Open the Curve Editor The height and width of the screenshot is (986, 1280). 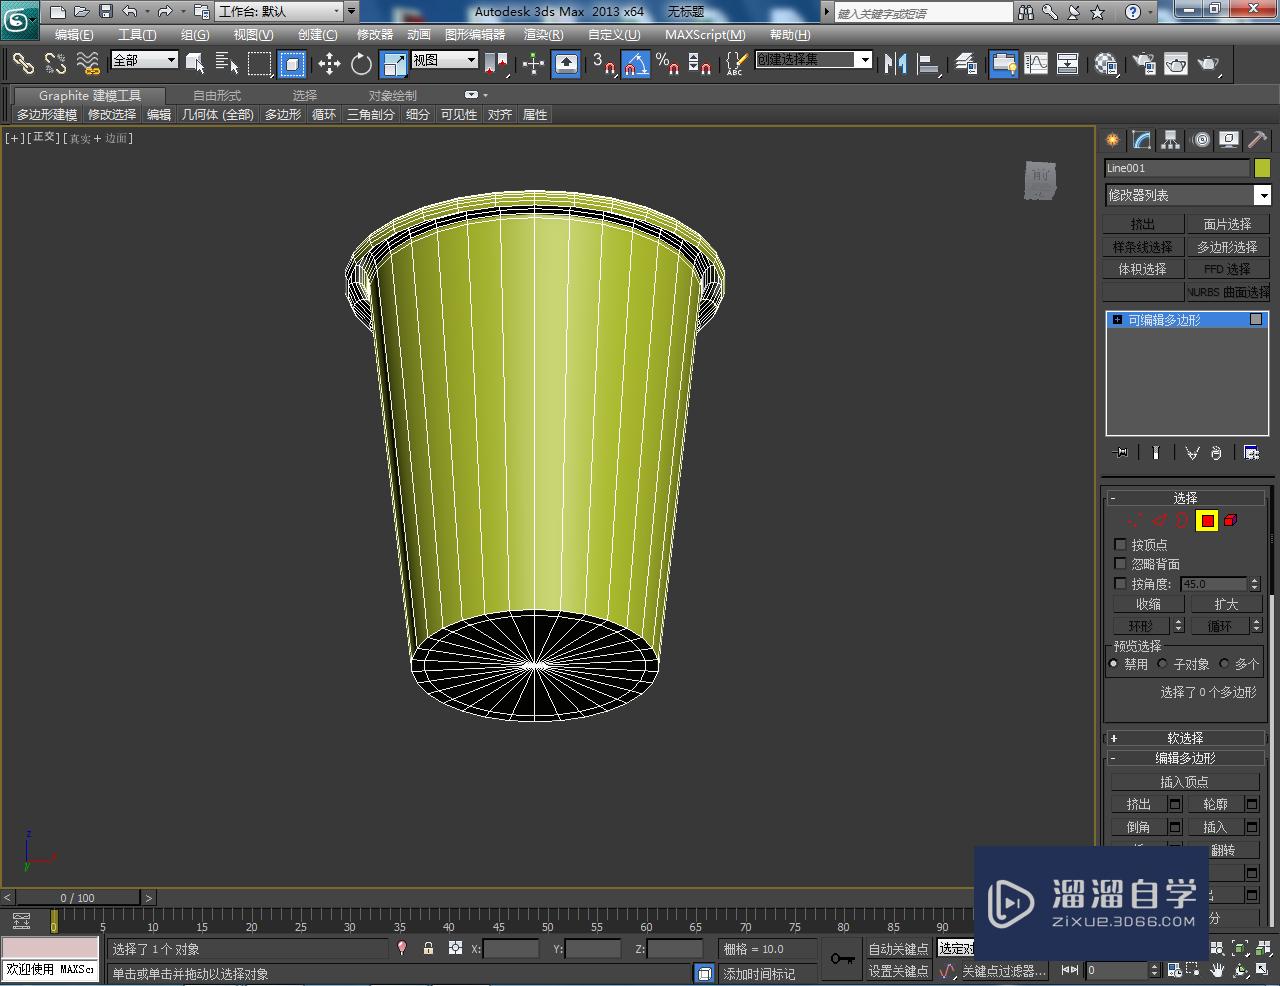point(1036,64)
